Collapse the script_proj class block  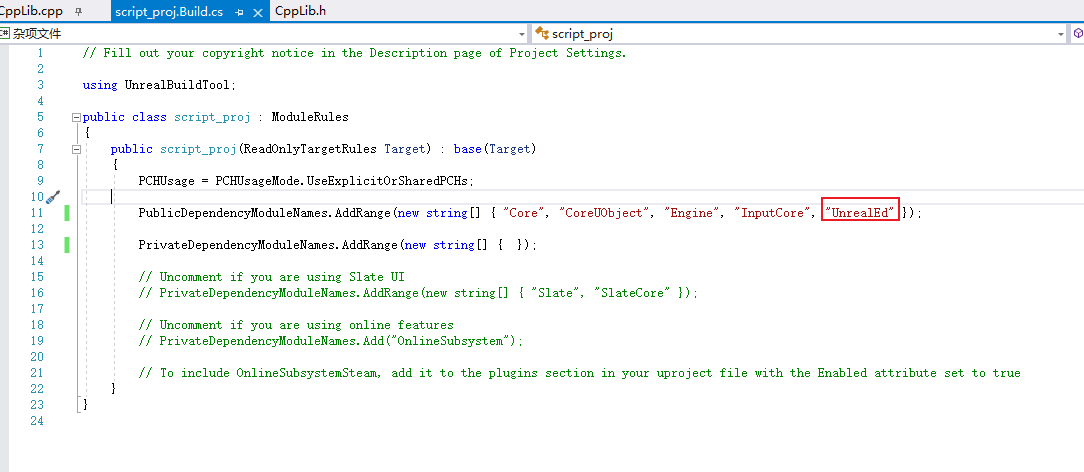pyautogui.click(x=76, y=117)
